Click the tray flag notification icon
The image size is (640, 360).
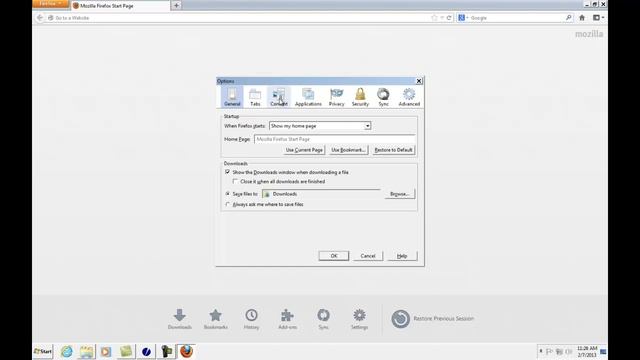pyautogui.click(x=549, y=351)
